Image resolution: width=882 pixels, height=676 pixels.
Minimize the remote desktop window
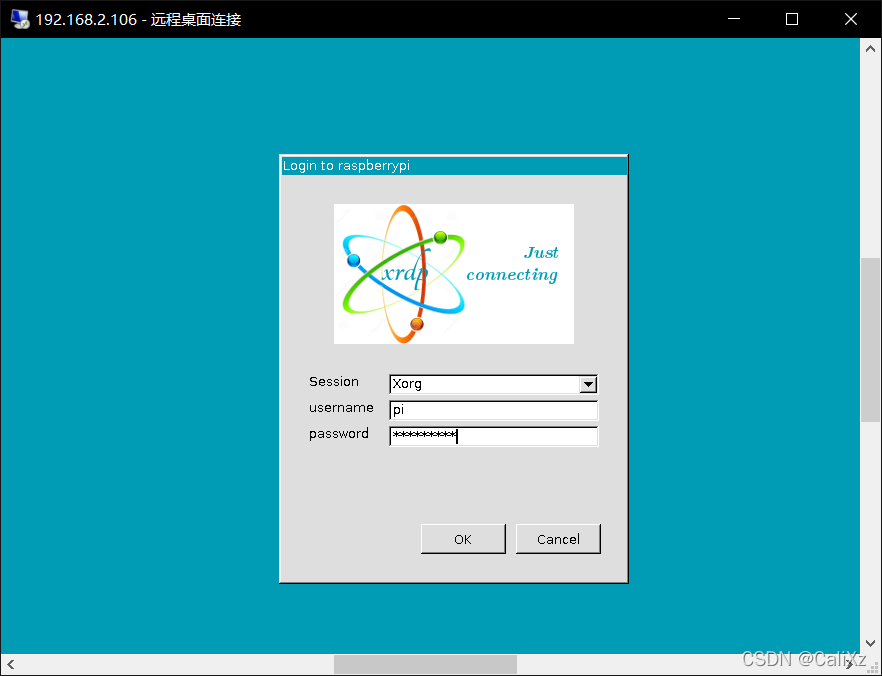click(734, 19)
